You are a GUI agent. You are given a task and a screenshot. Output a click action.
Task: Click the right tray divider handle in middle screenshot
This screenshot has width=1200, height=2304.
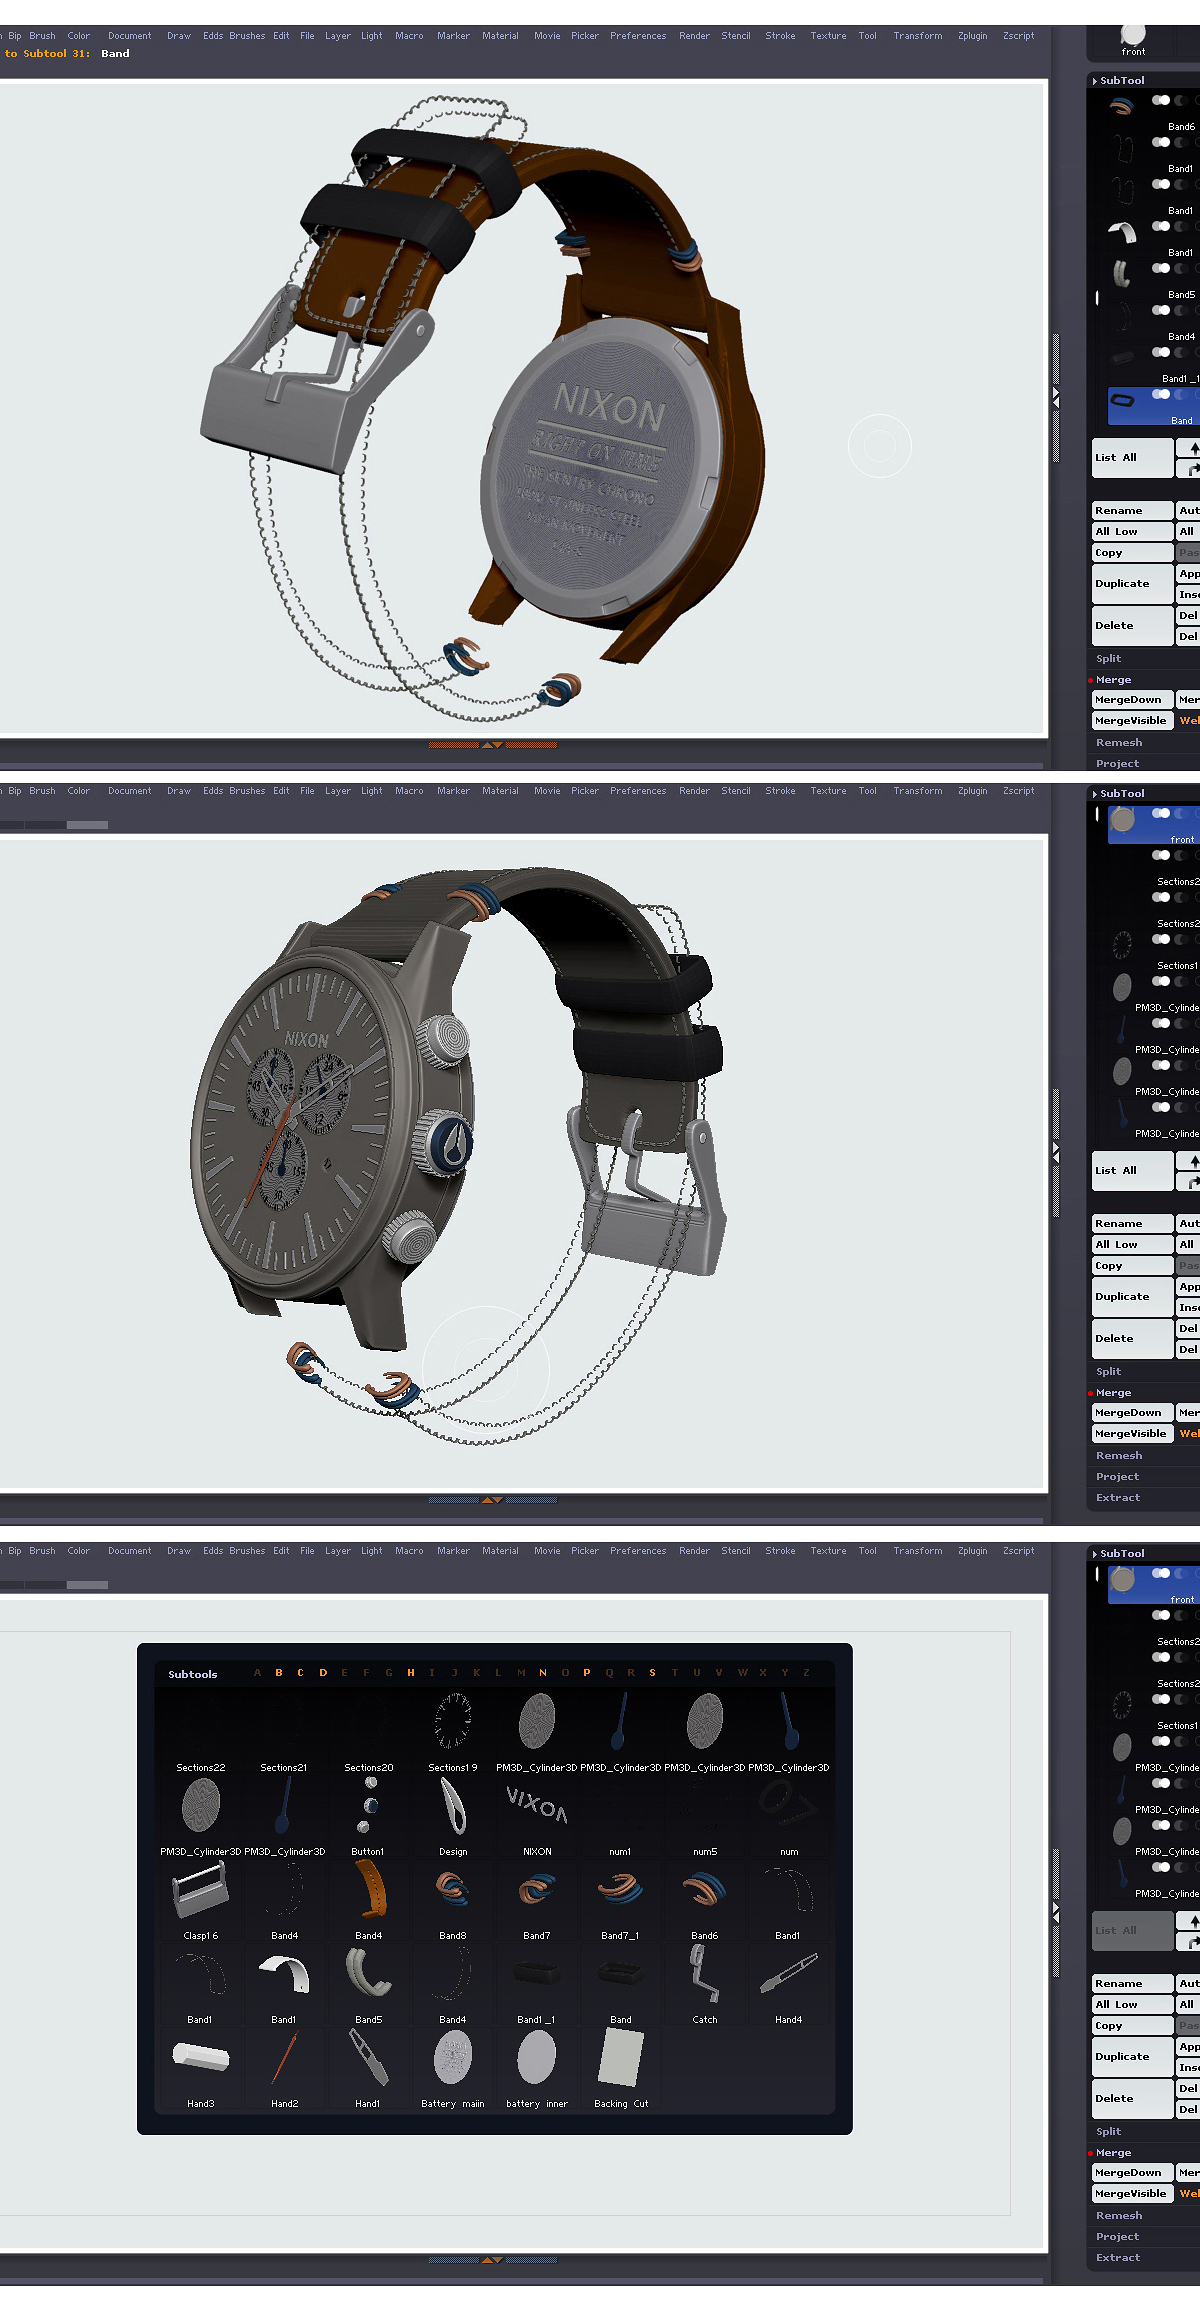[x=1055, y=1154]
